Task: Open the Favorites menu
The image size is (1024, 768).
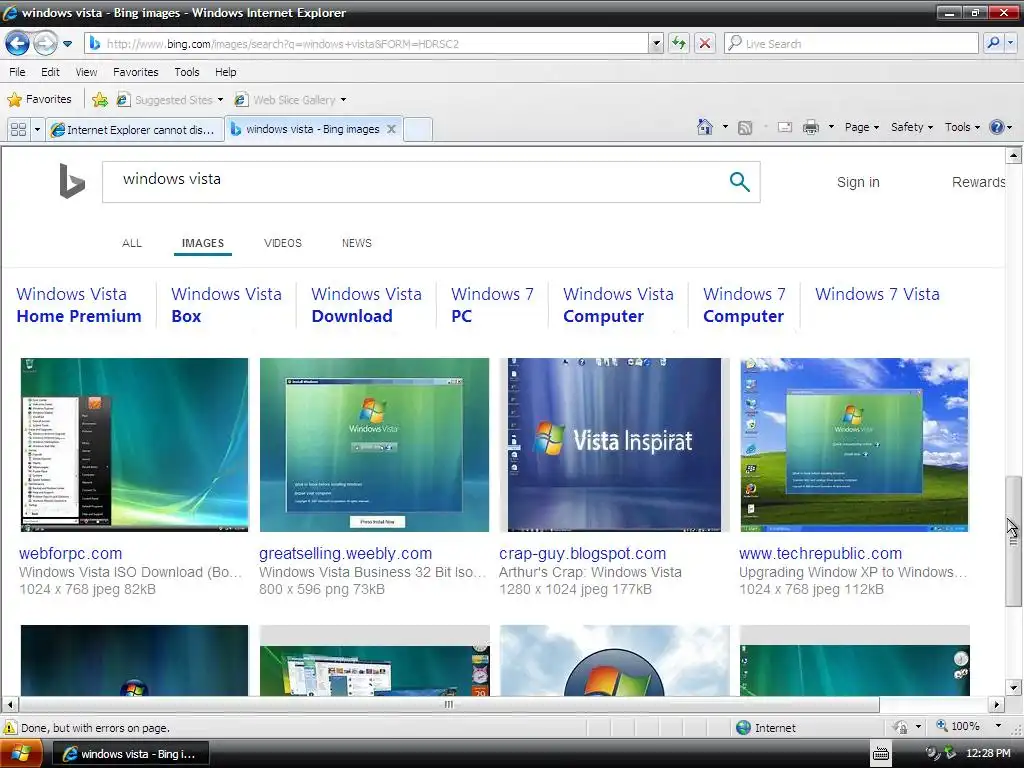Action: [136, 72]
